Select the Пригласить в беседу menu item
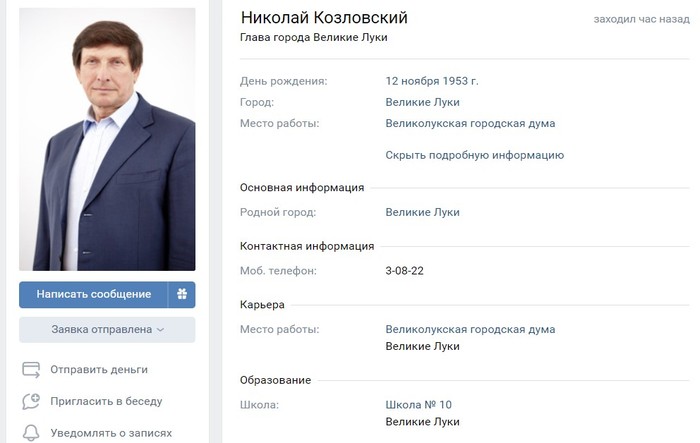 106,401
